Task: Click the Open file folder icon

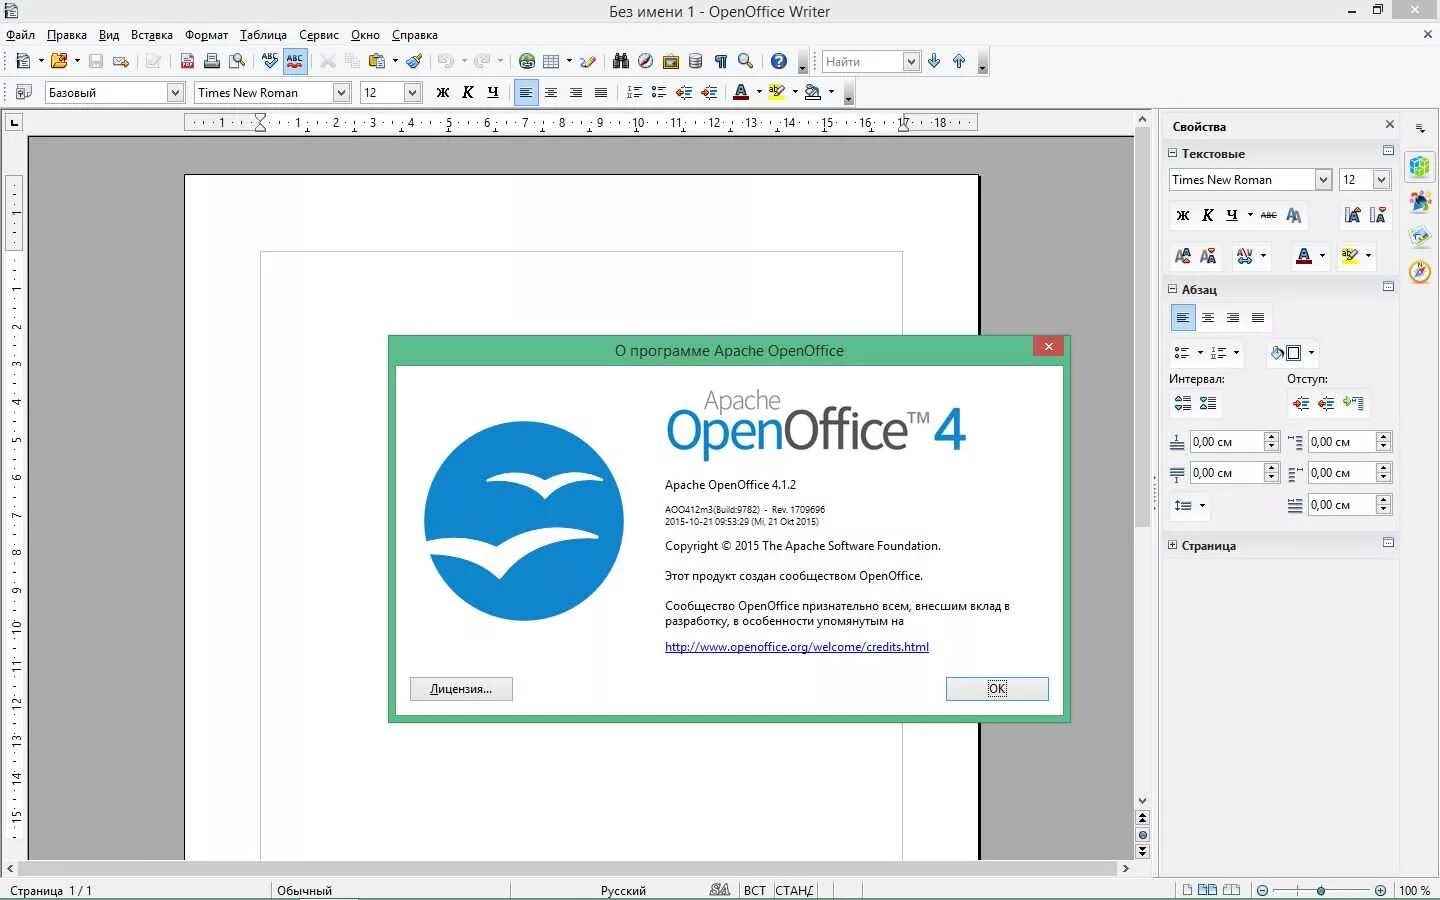Action: pos(59,61)
